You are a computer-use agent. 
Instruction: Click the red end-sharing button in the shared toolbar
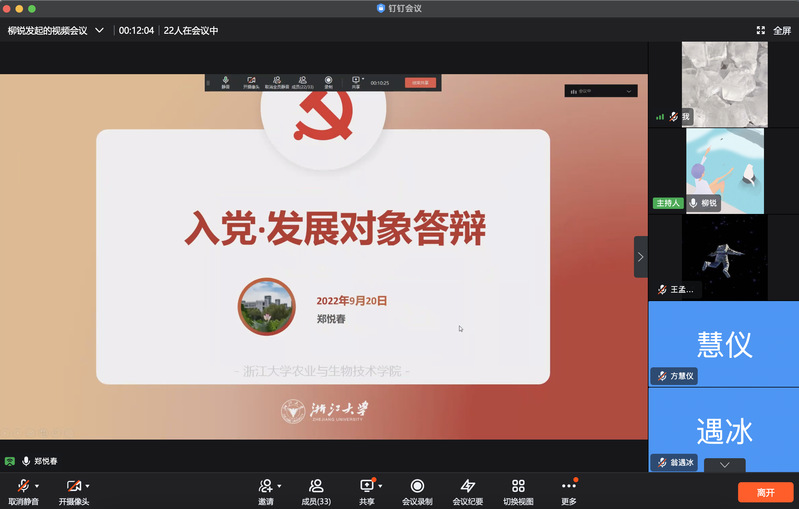420,83
